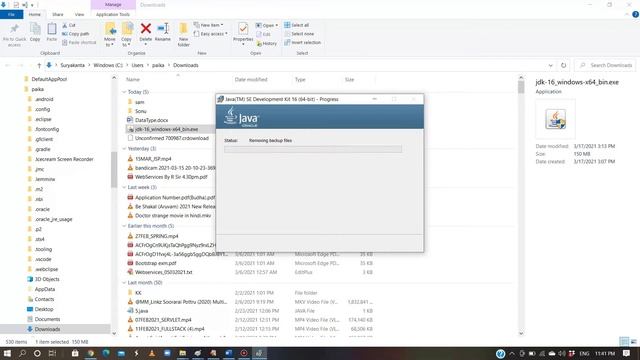Screen dimensions: 640x360
Task: Click History in the Open group
Action: point(267,43)
